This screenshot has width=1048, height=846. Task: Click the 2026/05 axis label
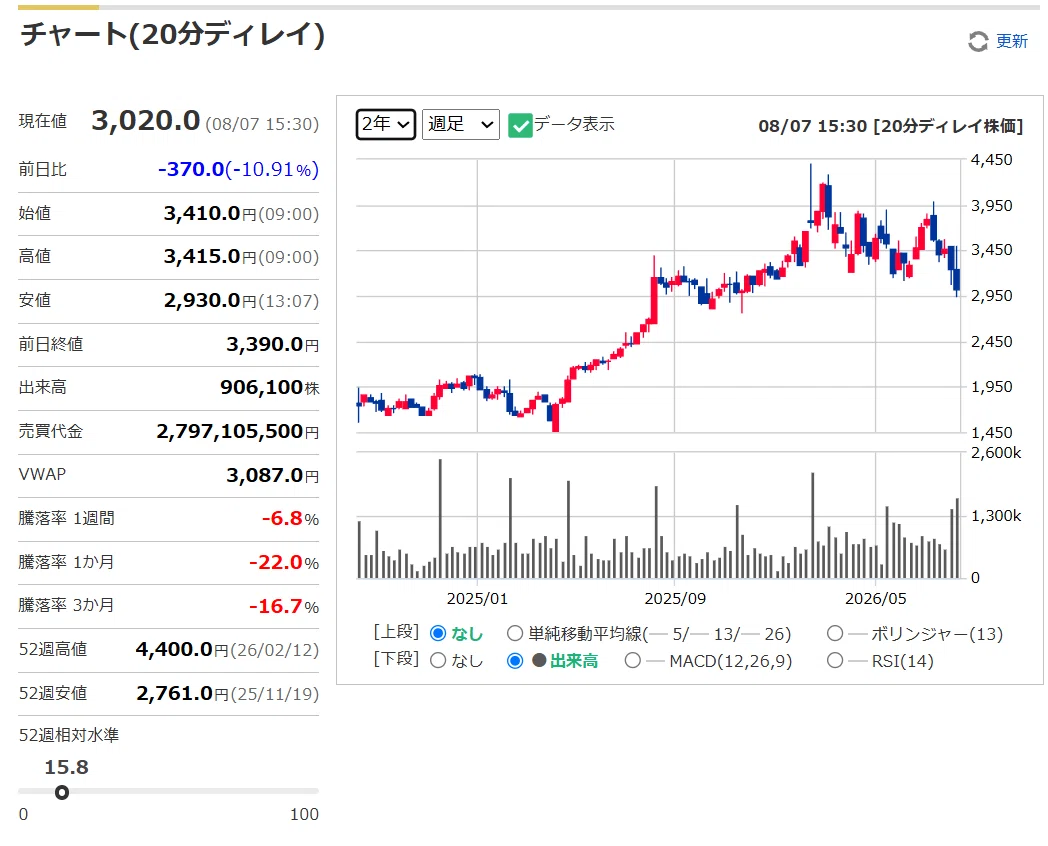click(x=876, y=599)
